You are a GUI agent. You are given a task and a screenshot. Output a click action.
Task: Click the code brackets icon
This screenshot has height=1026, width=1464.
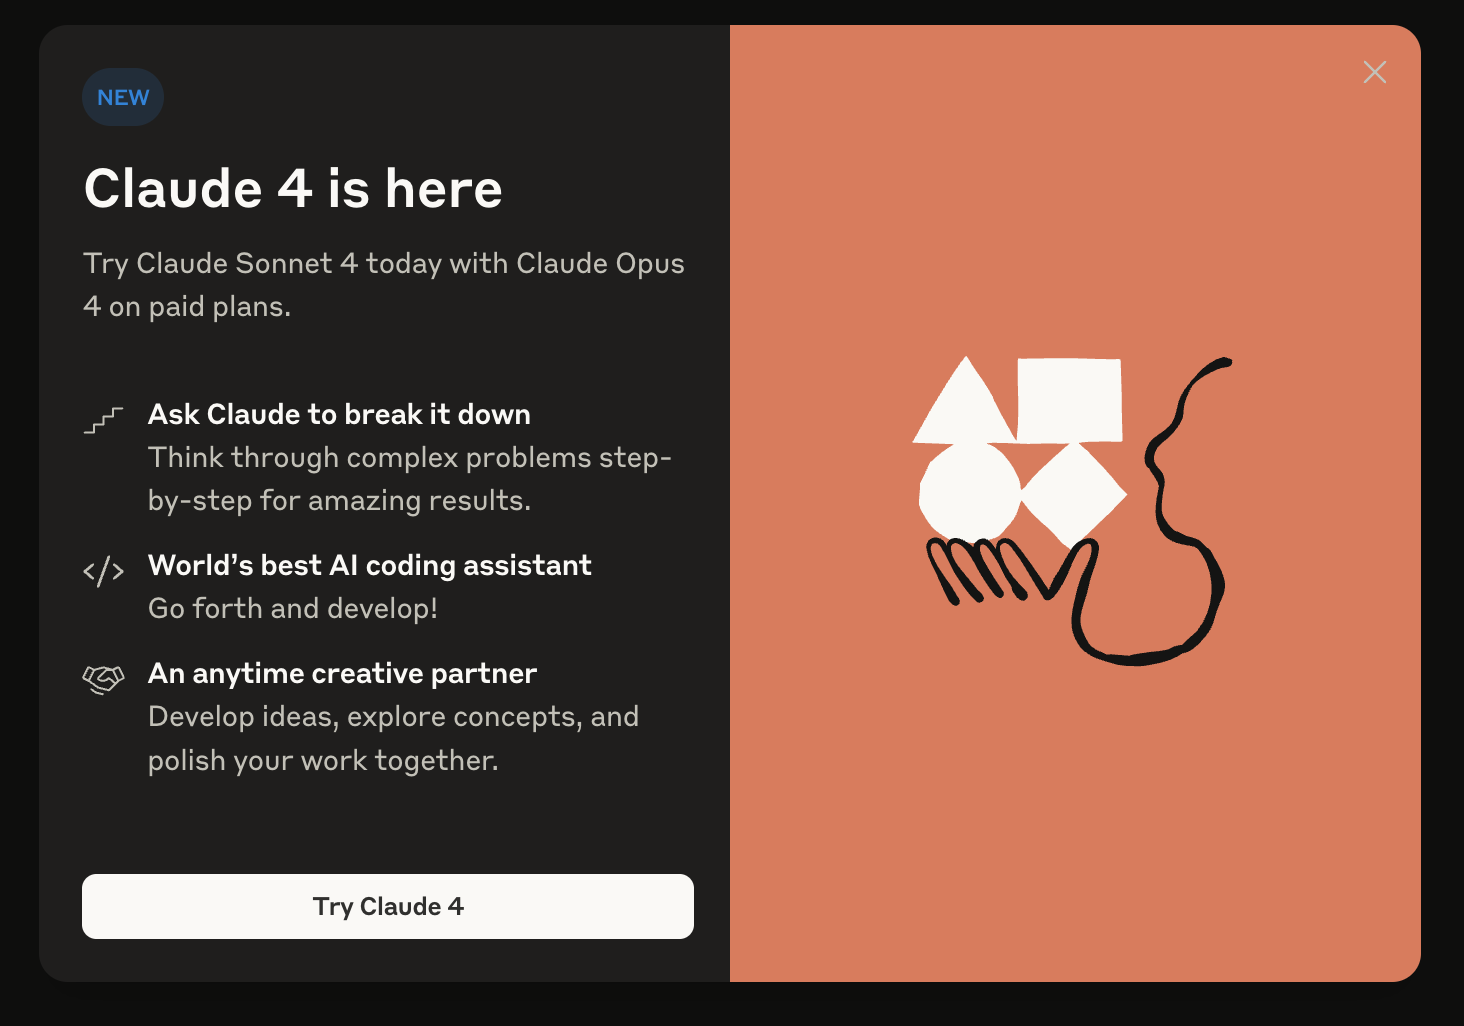tap(103, 571)
